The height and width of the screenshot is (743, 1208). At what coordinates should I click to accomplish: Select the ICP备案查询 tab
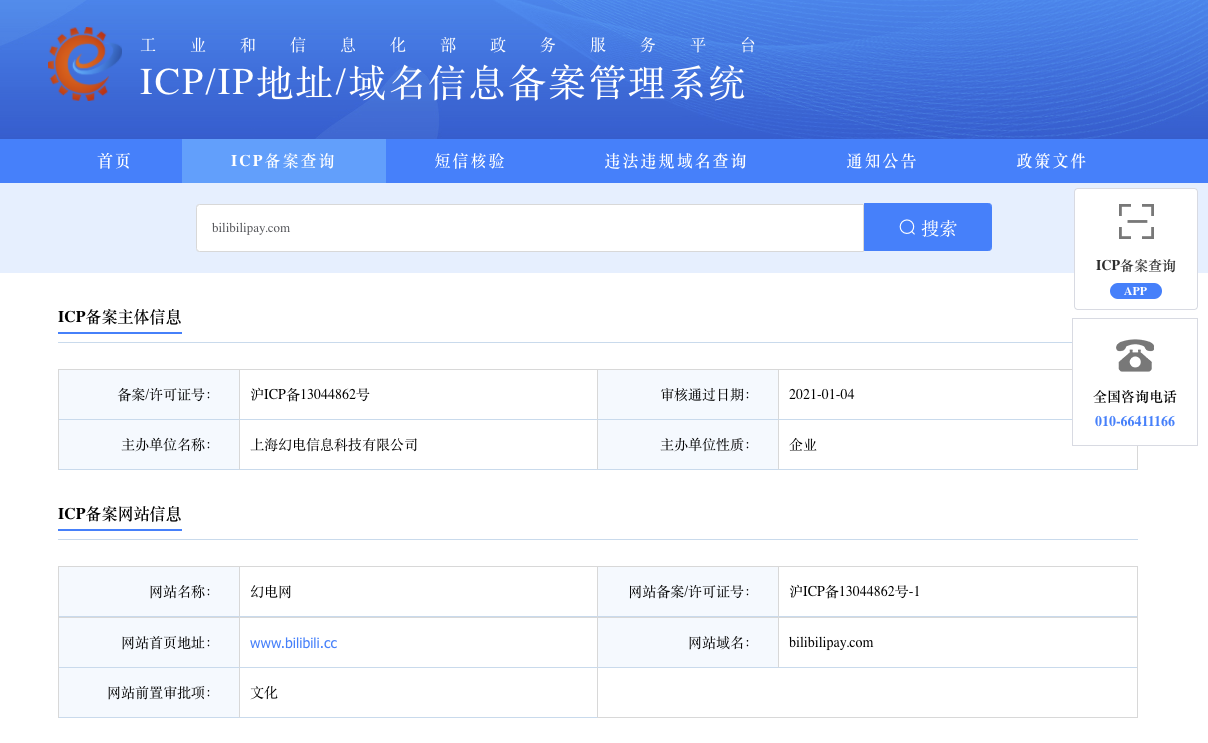284,161
